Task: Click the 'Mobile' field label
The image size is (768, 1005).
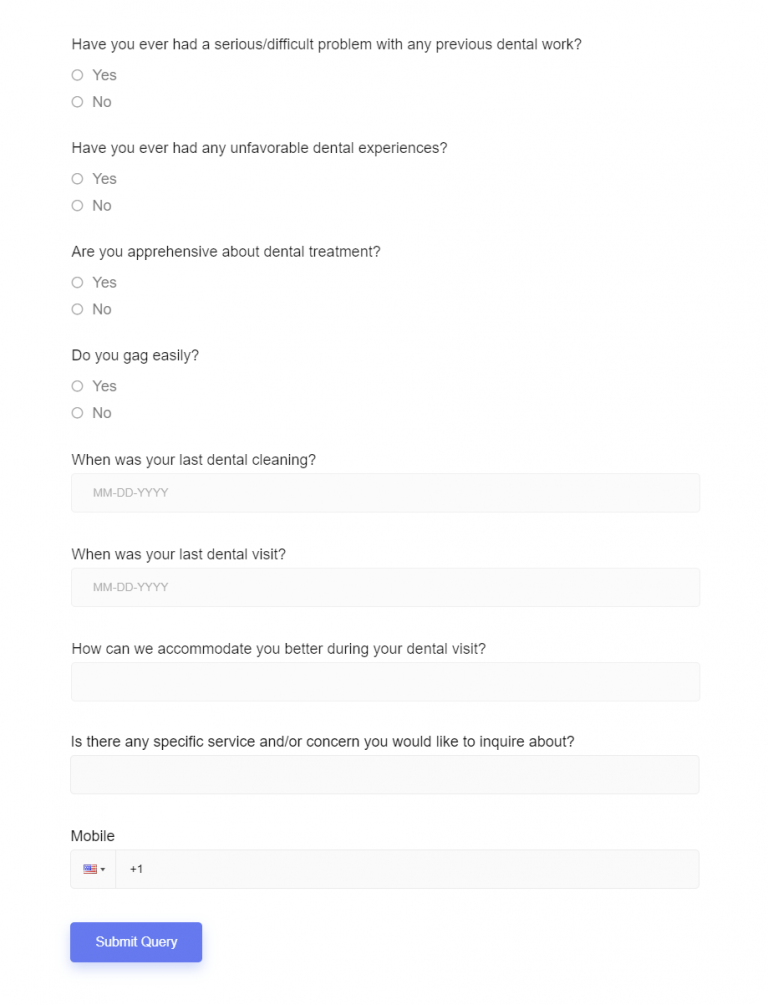Action: [x=92, y=836]
